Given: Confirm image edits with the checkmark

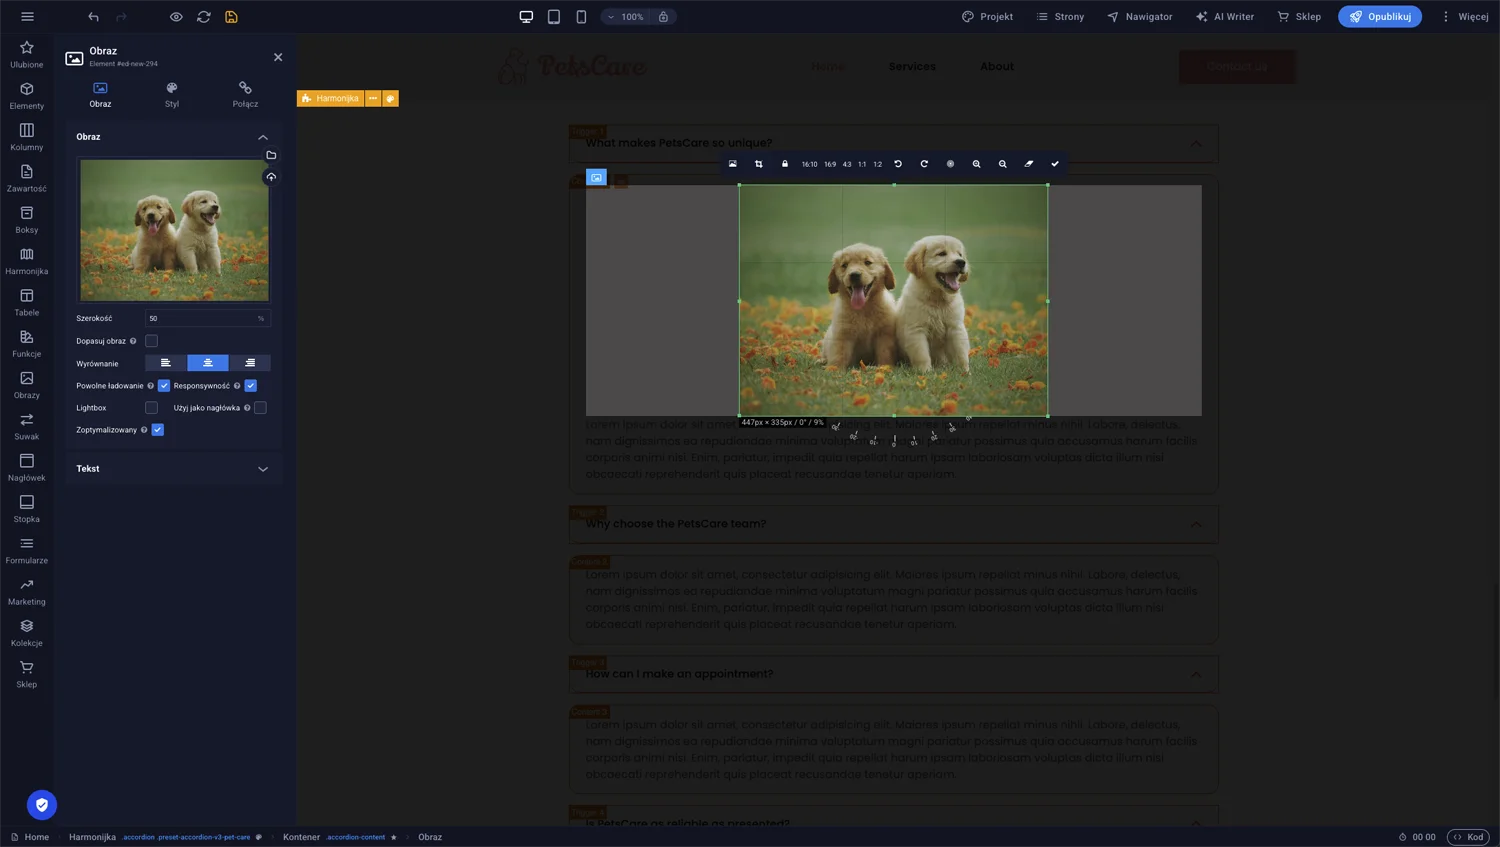Looking at the screenshot, I should (x=1055, y=164).
